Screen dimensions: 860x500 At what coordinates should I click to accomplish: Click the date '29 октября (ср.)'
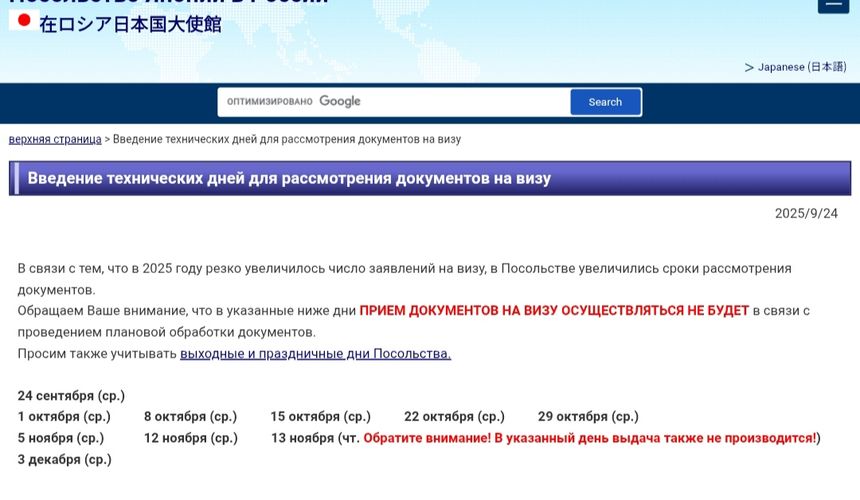[x=588, y=417]
